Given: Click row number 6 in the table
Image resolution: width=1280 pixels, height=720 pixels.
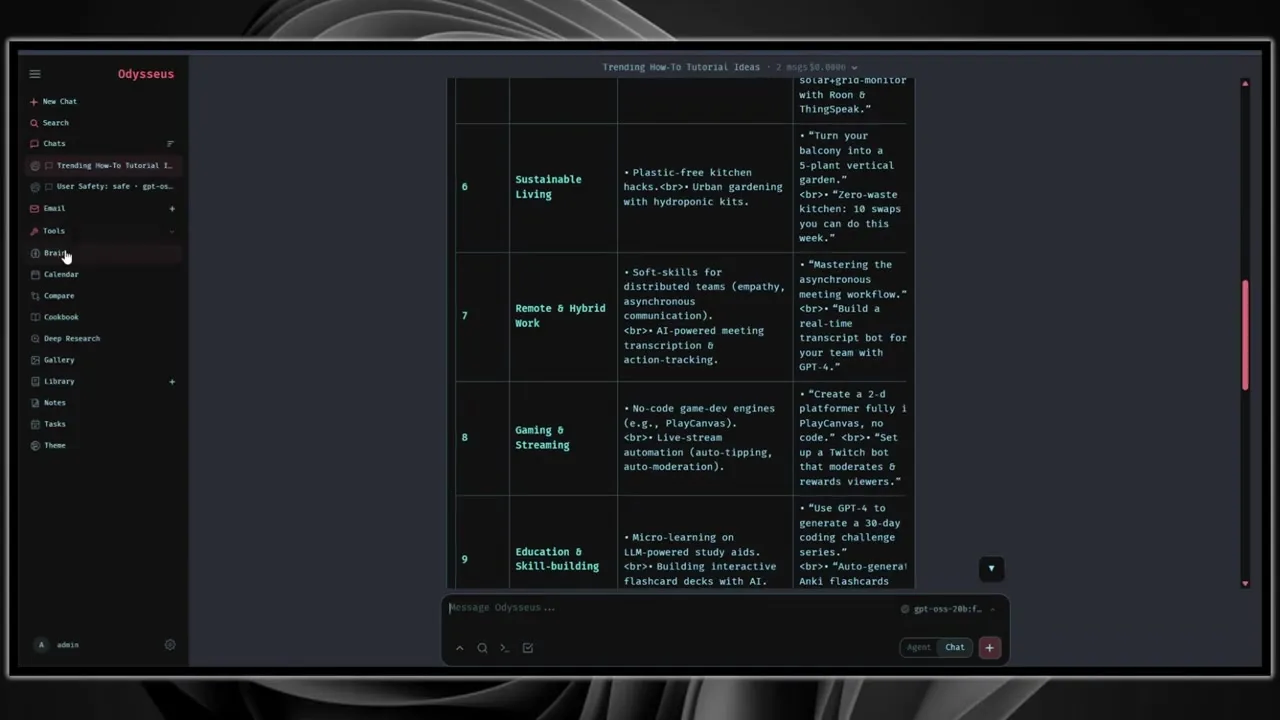Looking at the screenshot, I should (464, 187).
